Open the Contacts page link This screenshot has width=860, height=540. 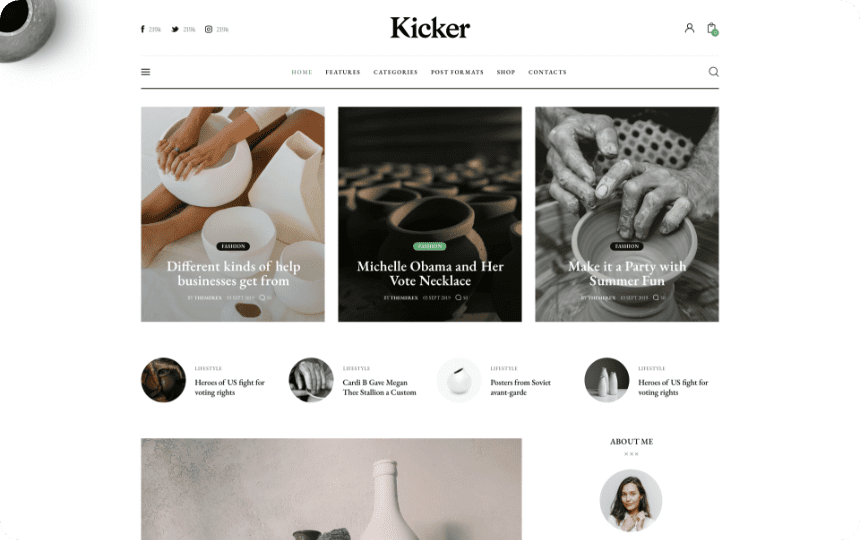point(547,72)
